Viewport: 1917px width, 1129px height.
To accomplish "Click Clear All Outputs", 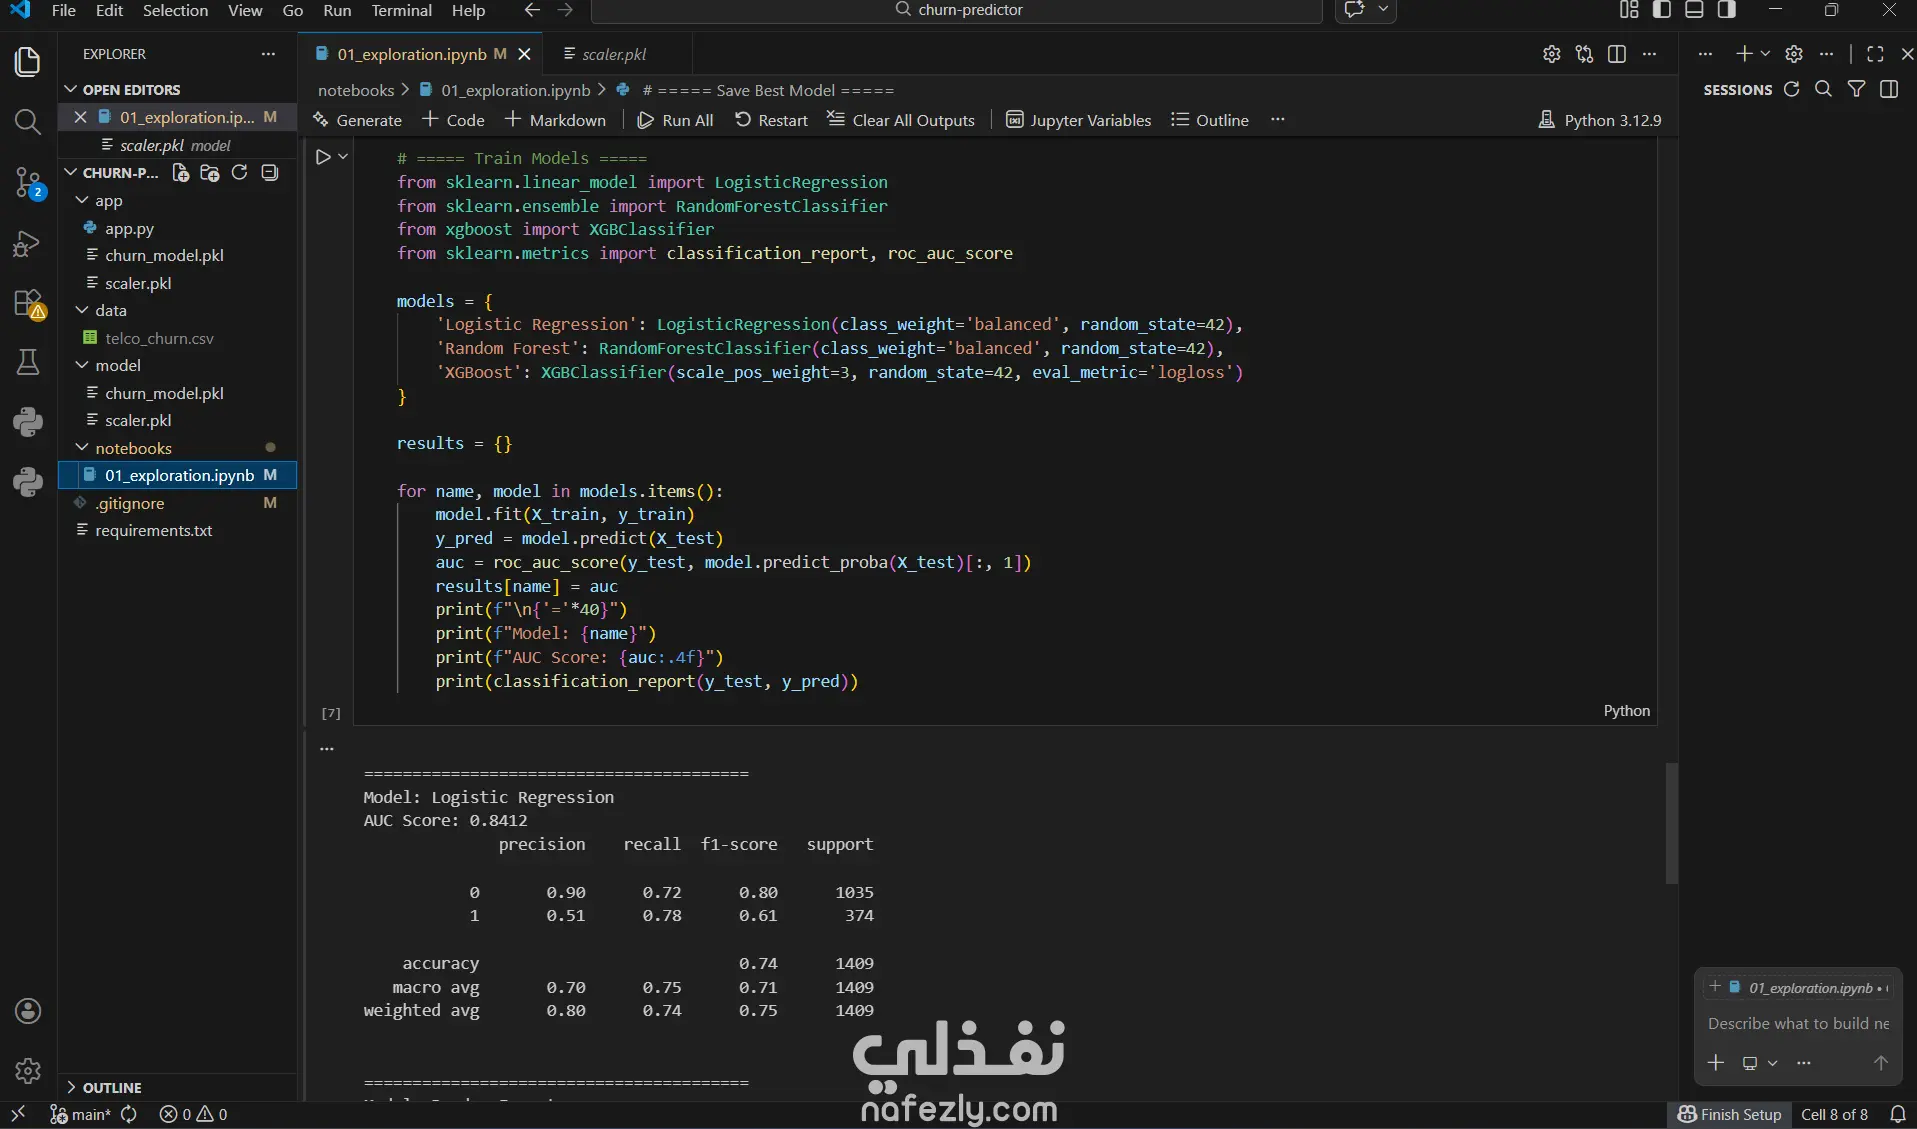I will point(901,120).
